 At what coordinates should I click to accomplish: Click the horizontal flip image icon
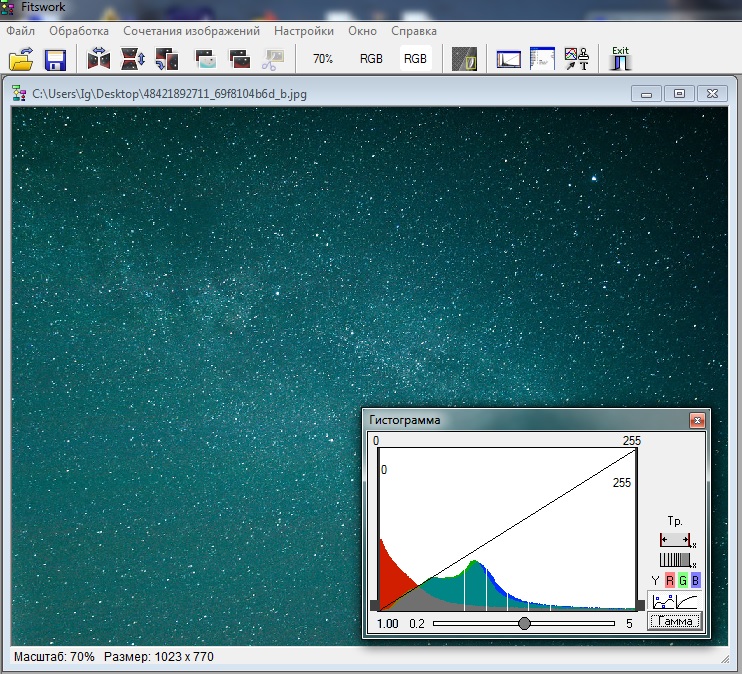(x=99, y=59)
